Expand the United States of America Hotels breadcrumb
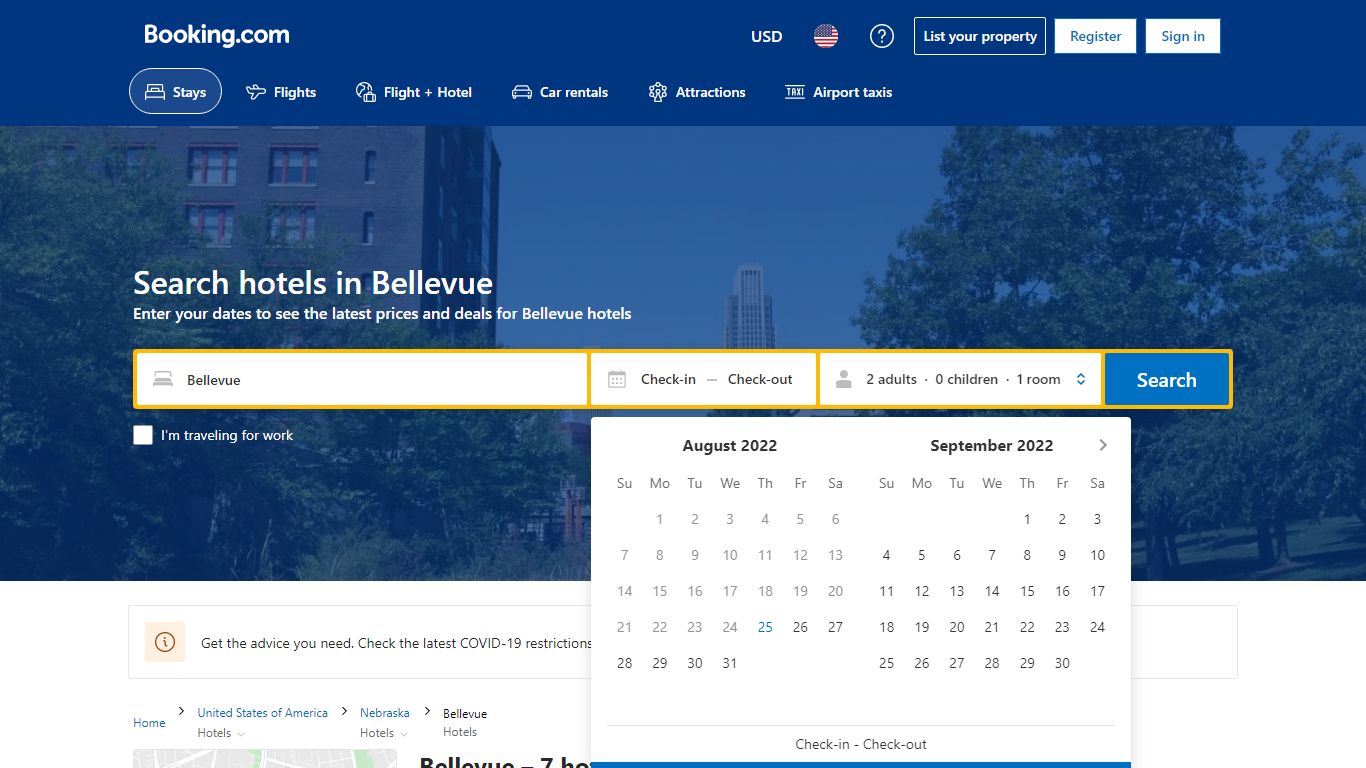The height and width of the screenshot is (768, 1366). [x=221, y=733]
